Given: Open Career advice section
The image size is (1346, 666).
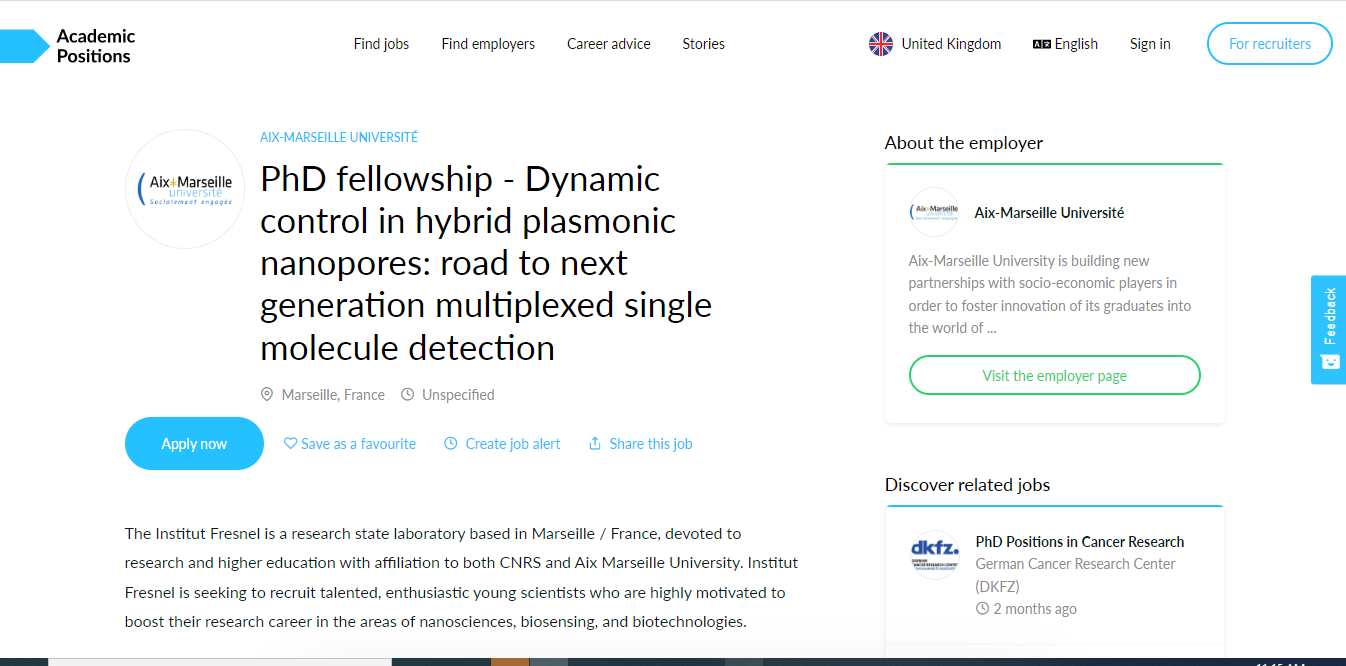Looking at the screenshot, I should point(608,44).
